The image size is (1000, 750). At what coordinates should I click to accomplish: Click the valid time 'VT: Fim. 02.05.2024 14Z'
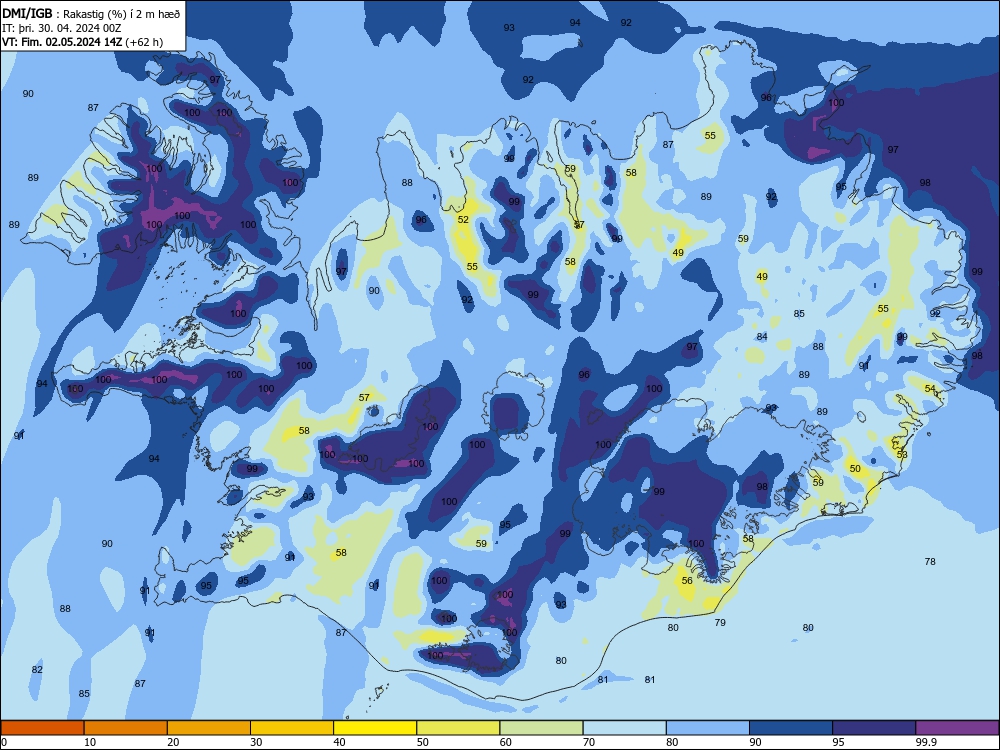pos(62,42)
